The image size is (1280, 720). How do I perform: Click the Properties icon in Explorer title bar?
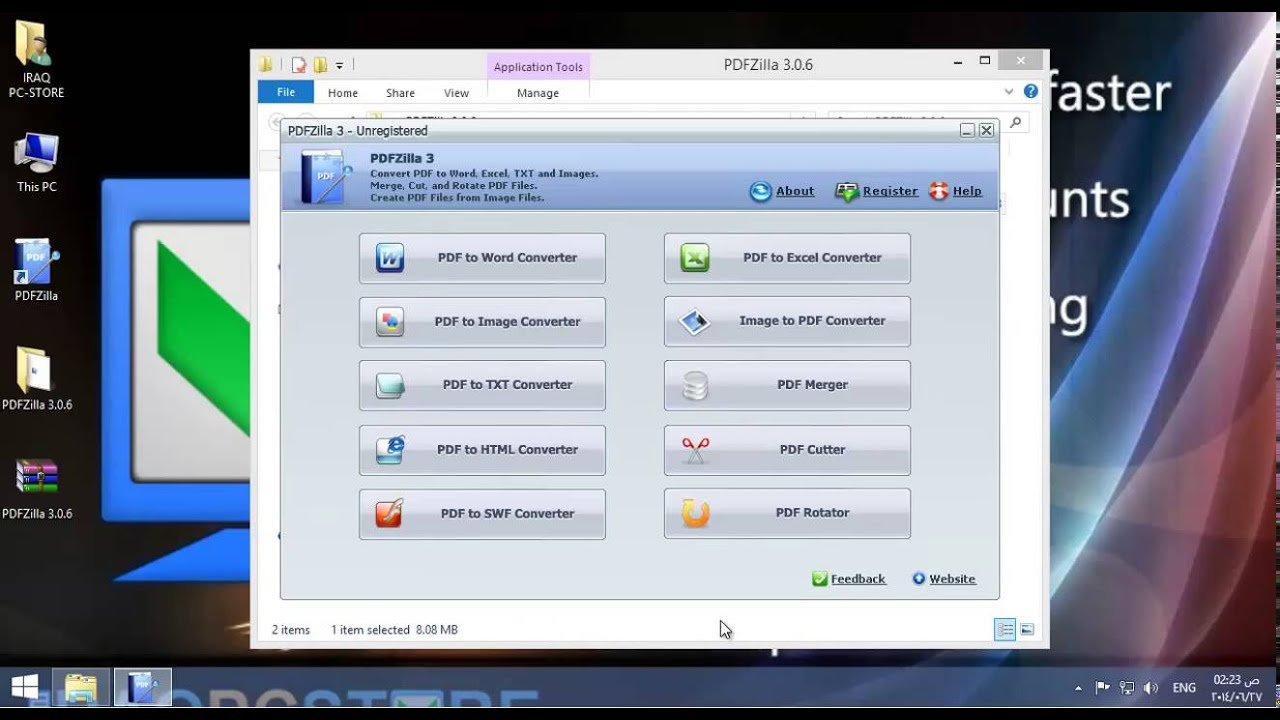tap(298, 66)
